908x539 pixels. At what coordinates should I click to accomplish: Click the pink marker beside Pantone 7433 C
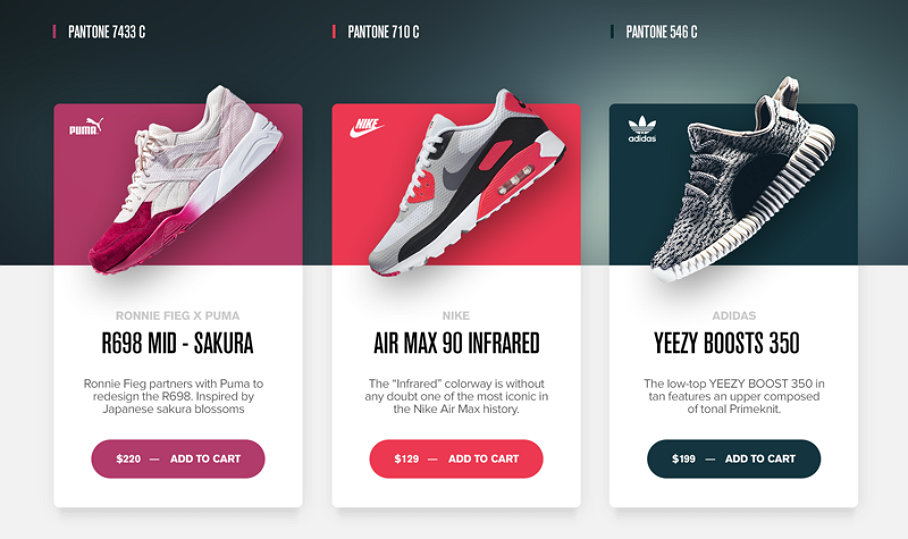[54, 32]
